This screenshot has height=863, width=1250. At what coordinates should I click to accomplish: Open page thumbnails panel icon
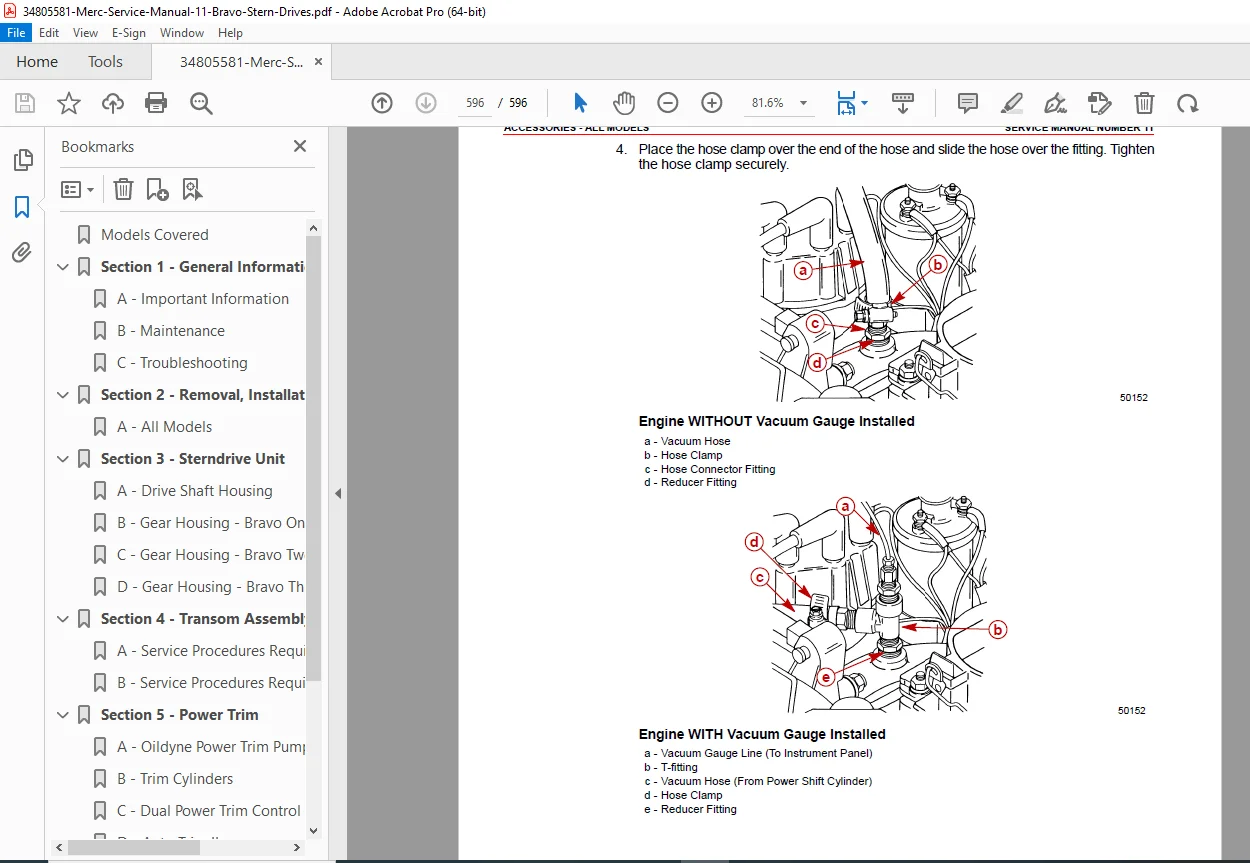(22, 160)
